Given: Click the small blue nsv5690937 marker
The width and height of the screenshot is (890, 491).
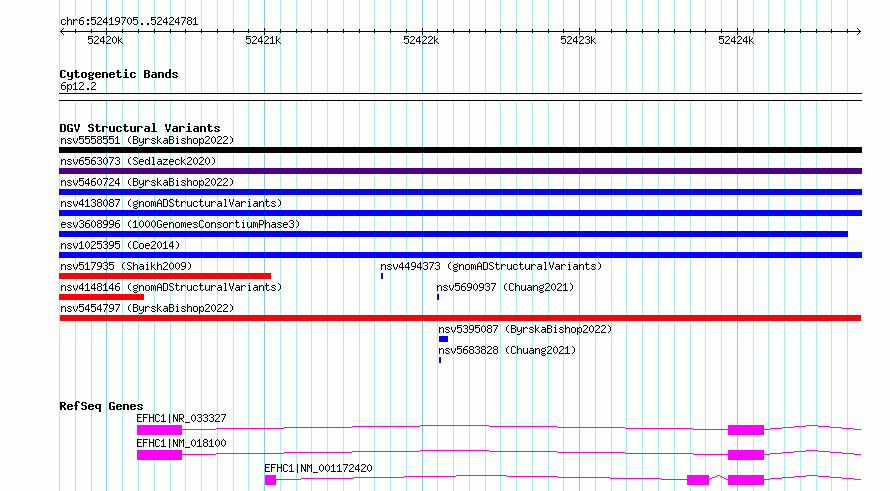Looking at the screenshot, I should click(438, 297).
